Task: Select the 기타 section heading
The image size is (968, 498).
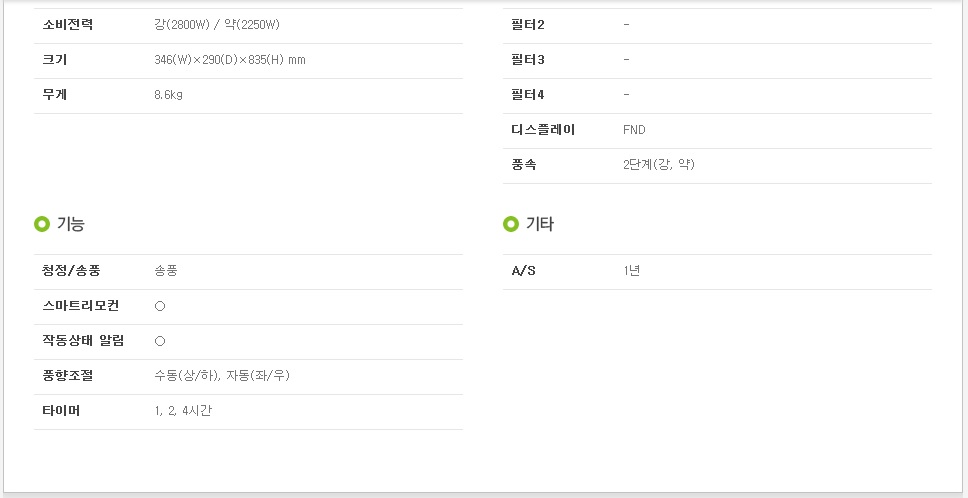Action: pyautogui.click(x=540, y=224)
